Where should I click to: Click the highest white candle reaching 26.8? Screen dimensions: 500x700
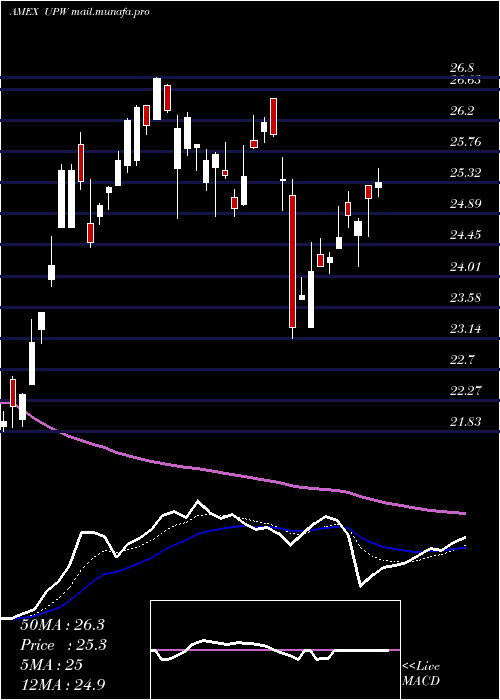point(157,99)
